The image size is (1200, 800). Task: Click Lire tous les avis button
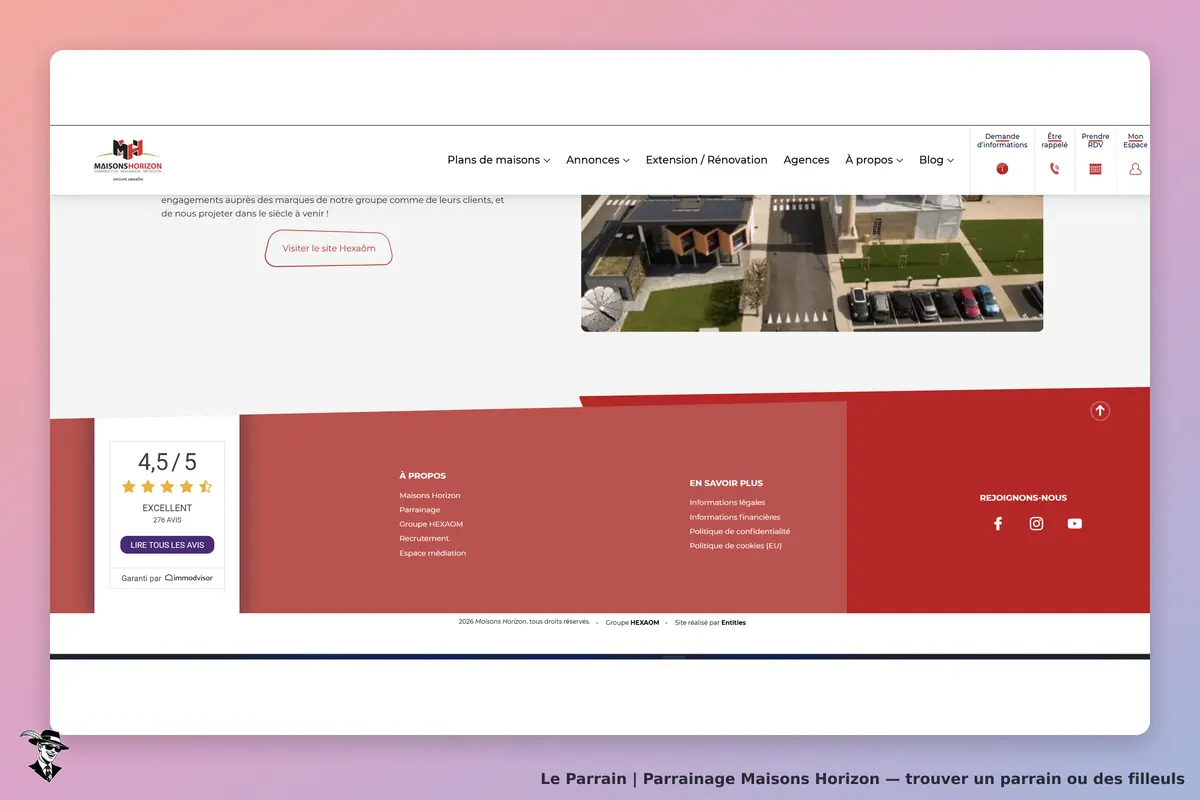point(167,545)
